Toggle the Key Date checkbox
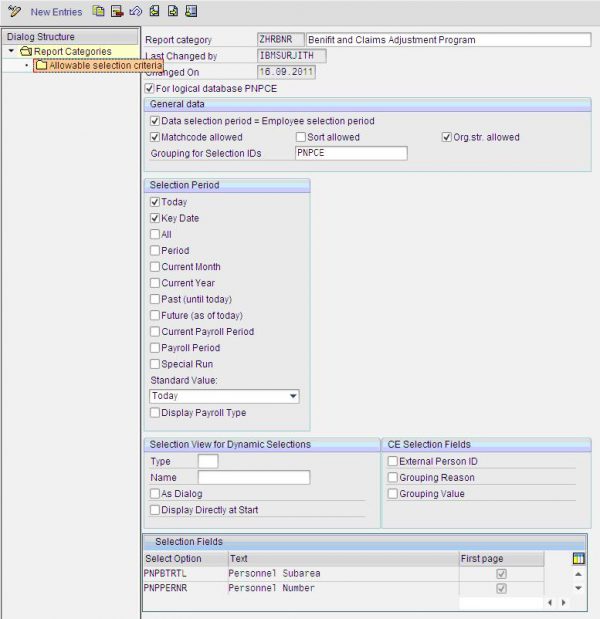Image resolution: width=600 pixels, height=619 pixels. click(x=155, y=218)
